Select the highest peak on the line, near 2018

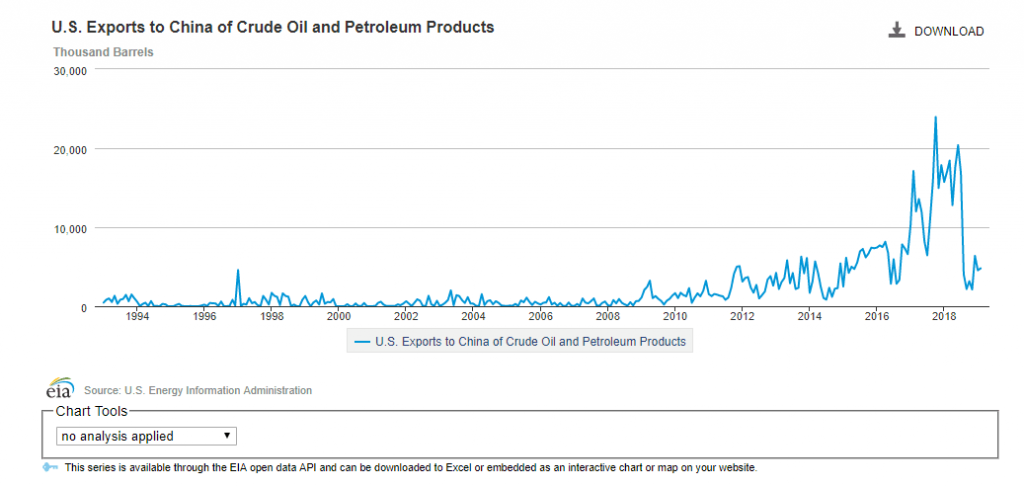click(935, 118)
